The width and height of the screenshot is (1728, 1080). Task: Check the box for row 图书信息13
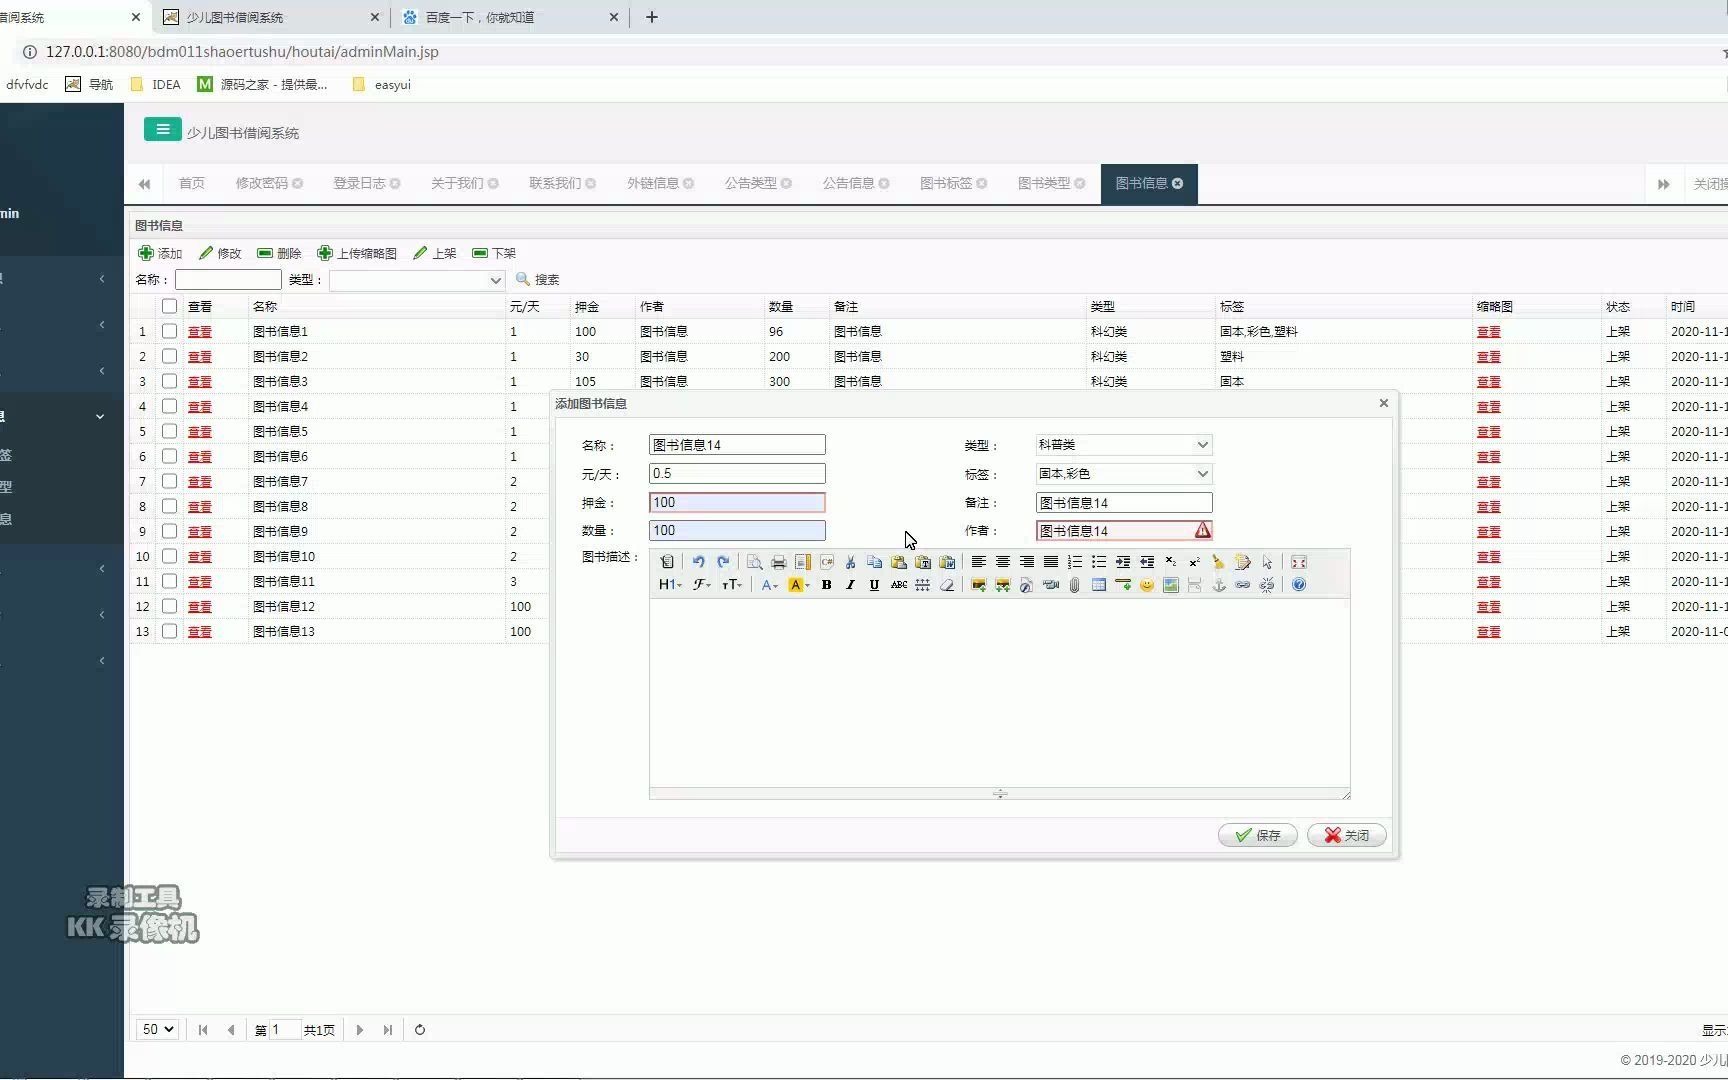pyautogui.click(x=169, y=631)
